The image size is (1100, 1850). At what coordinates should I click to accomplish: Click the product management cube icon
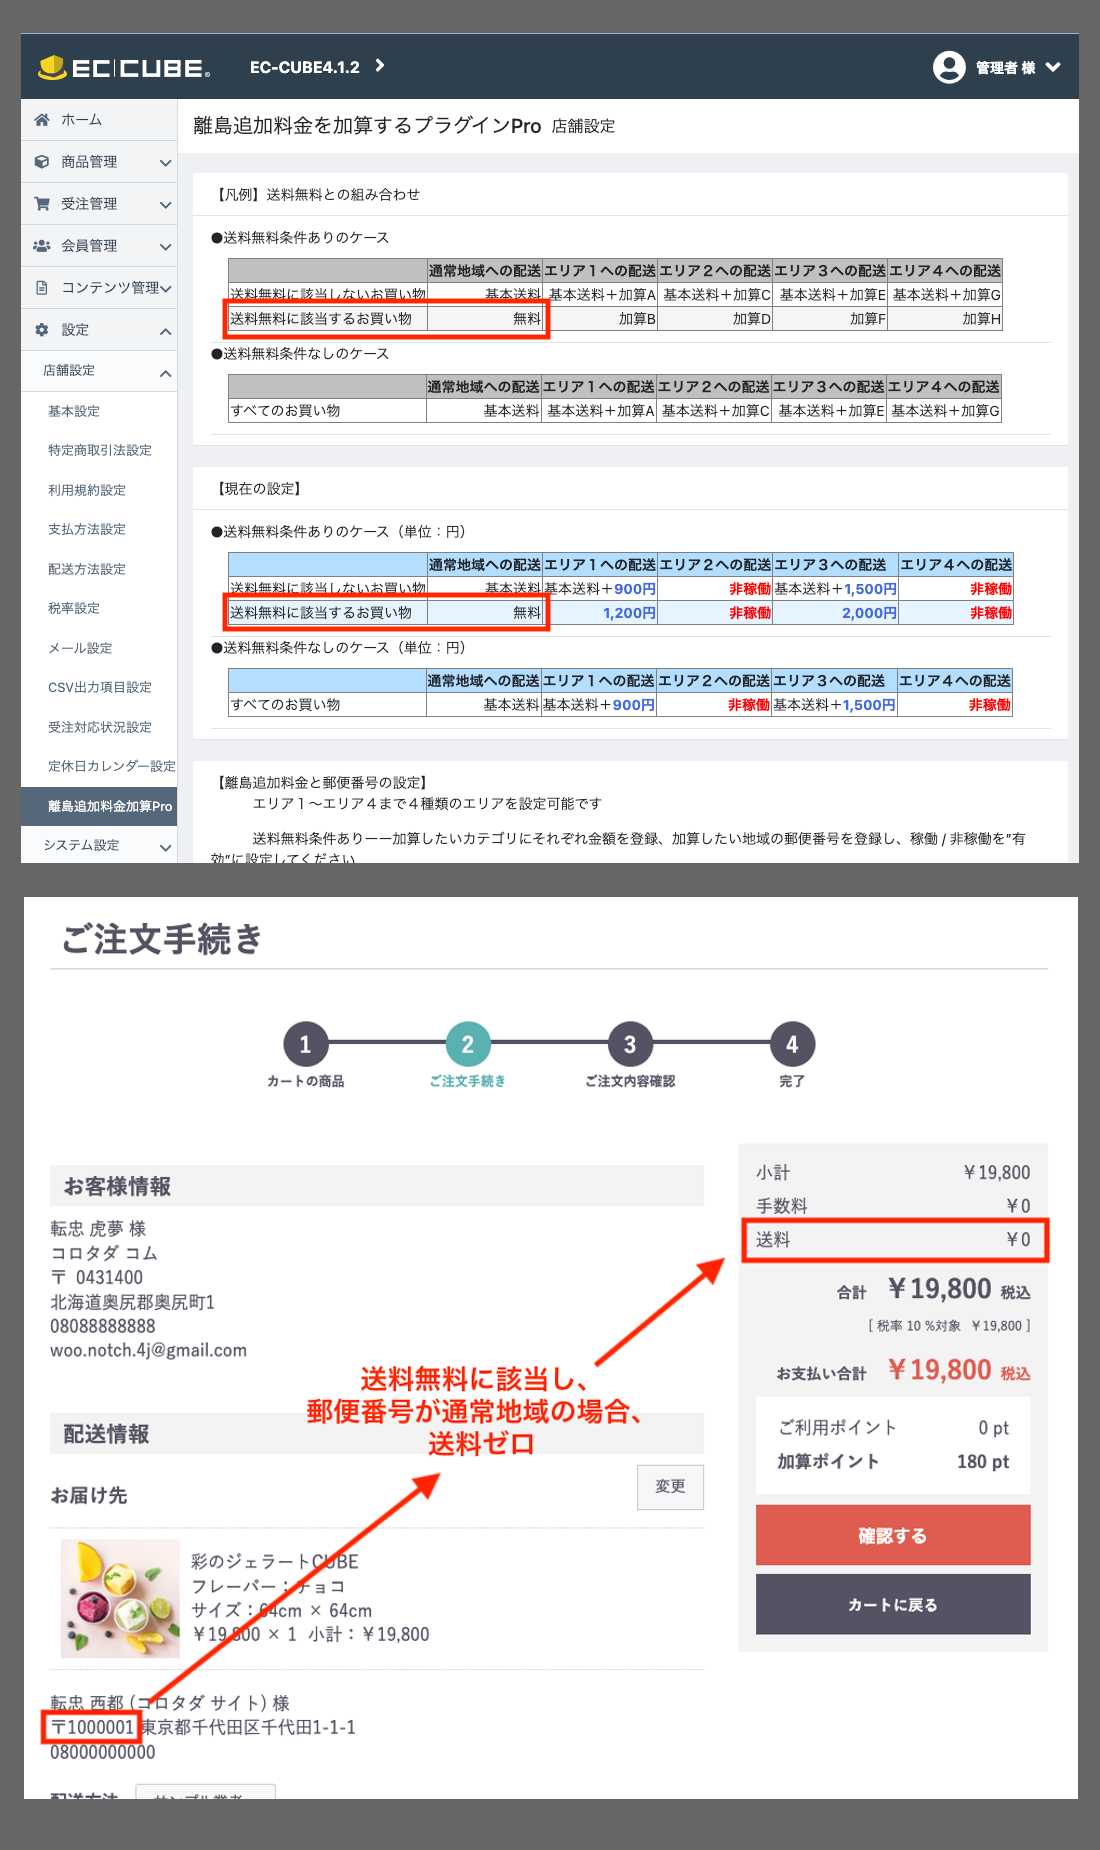point(42,162)
